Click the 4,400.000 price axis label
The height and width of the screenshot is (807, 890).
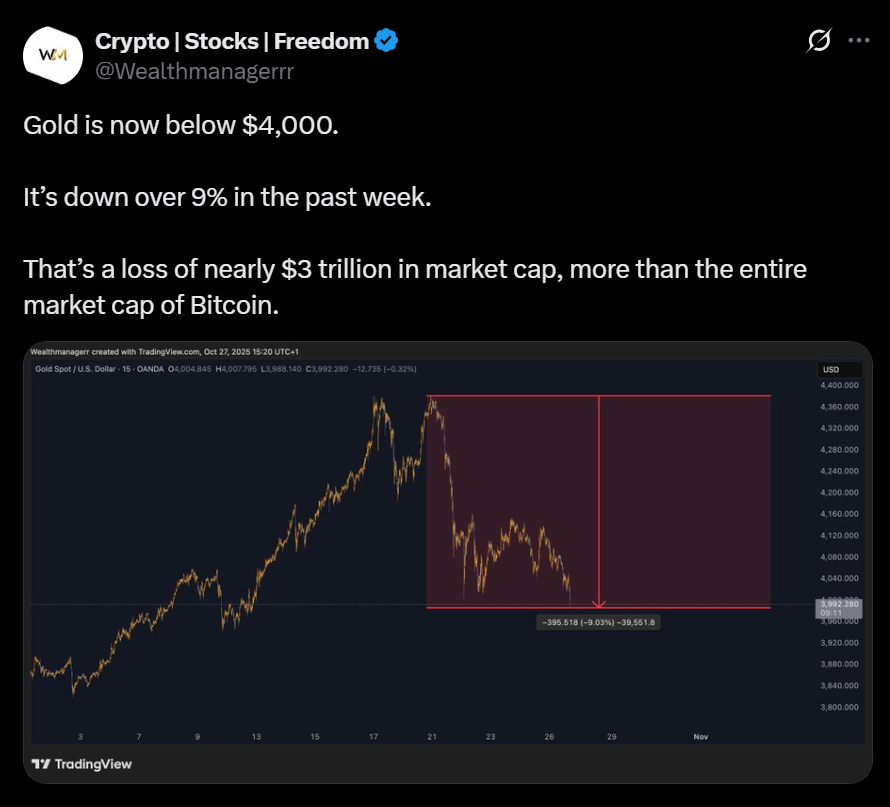(837, 385)
